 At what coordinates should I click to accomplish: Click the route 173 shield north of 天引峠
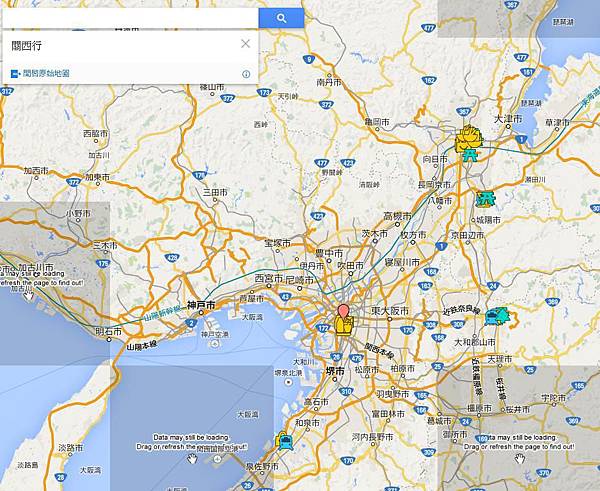click(264, 92)
